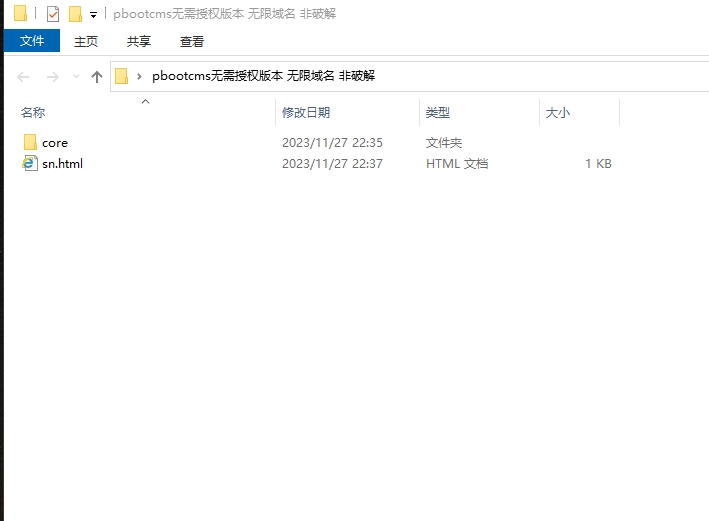Sort by the 大小 column header

tap(558, 112)
